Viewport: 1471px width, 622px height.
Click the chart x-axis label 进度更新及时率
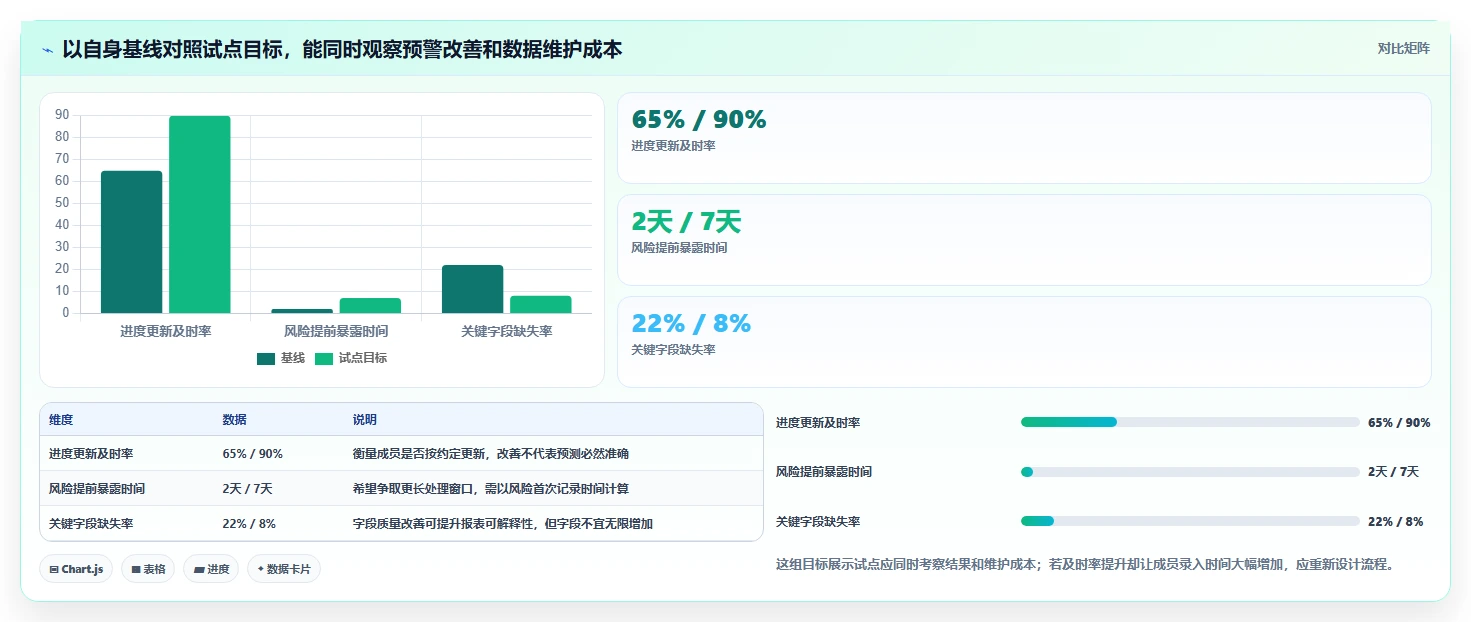point(165,331)
